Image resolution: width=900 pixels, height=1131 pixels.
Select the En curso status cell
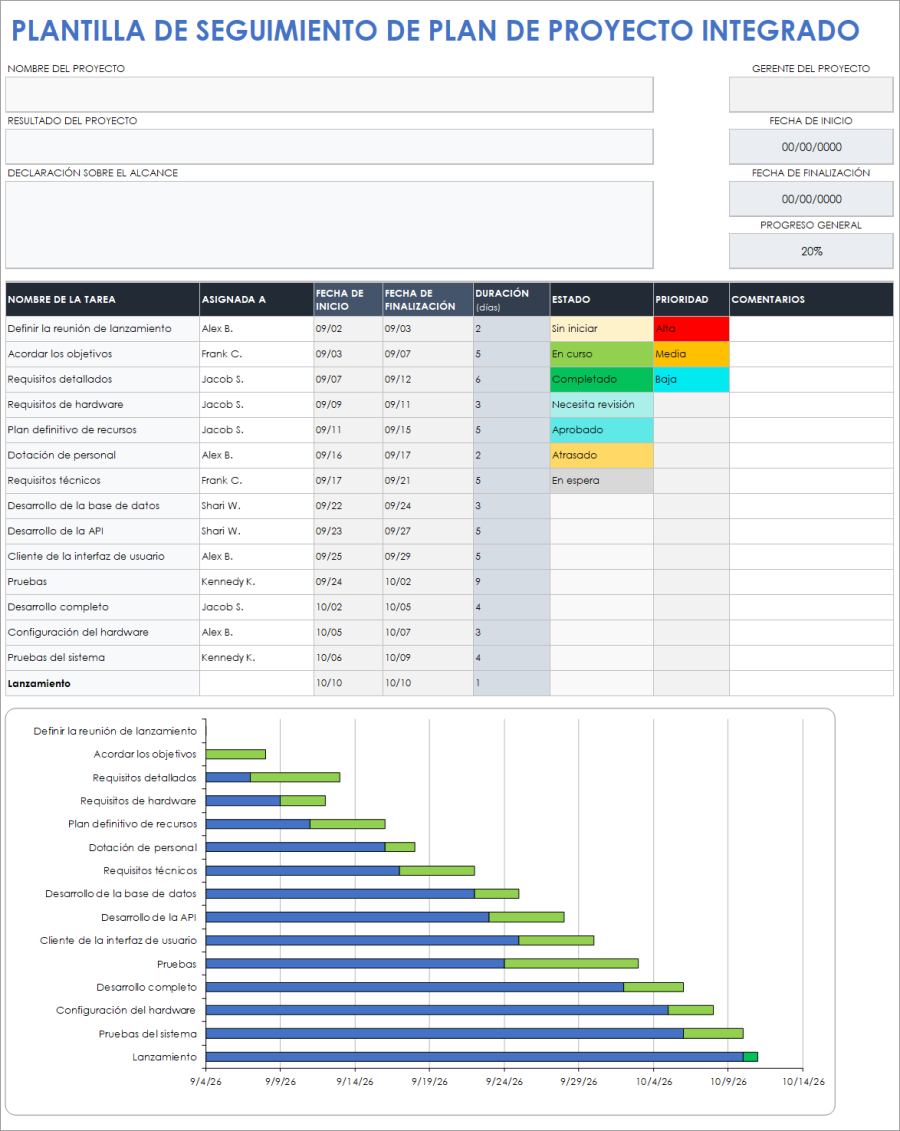(600, 353)
